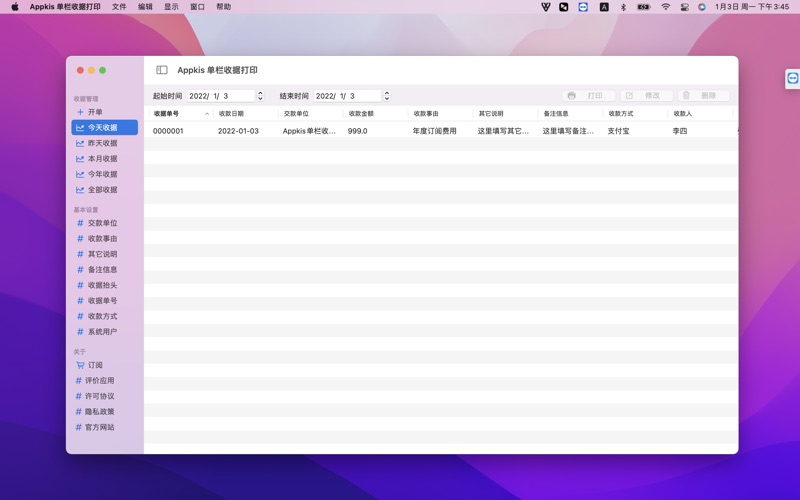Click the 年度订阅费用 cell
The image size is (800, 500).
[434, 131]
